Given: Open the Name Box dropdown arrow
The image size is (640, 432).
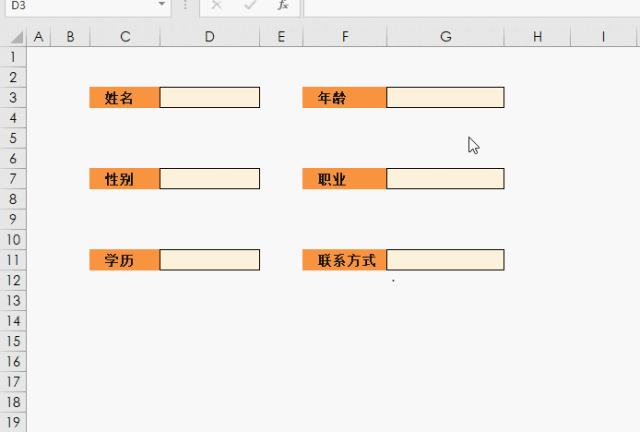Looking at the screenshot, I should (x=162, y=5).
